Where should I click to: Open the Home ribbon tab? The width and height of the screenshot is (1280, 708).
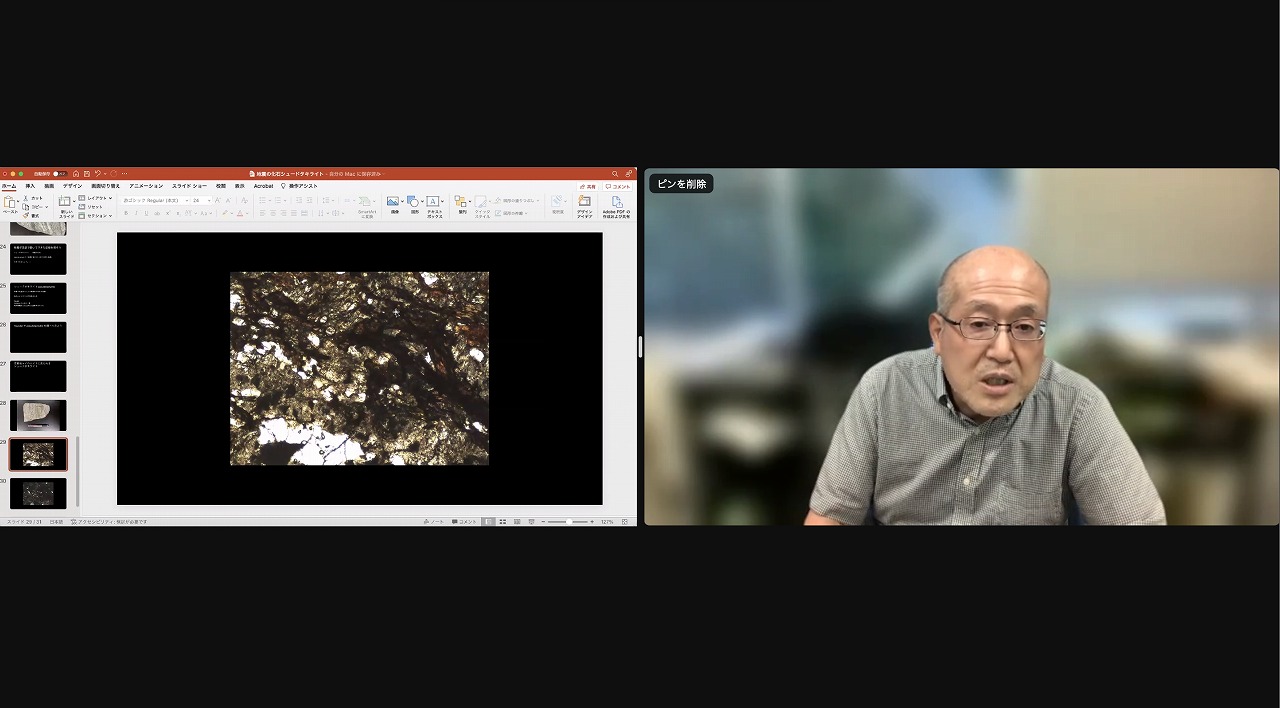[x=9, y=186]
